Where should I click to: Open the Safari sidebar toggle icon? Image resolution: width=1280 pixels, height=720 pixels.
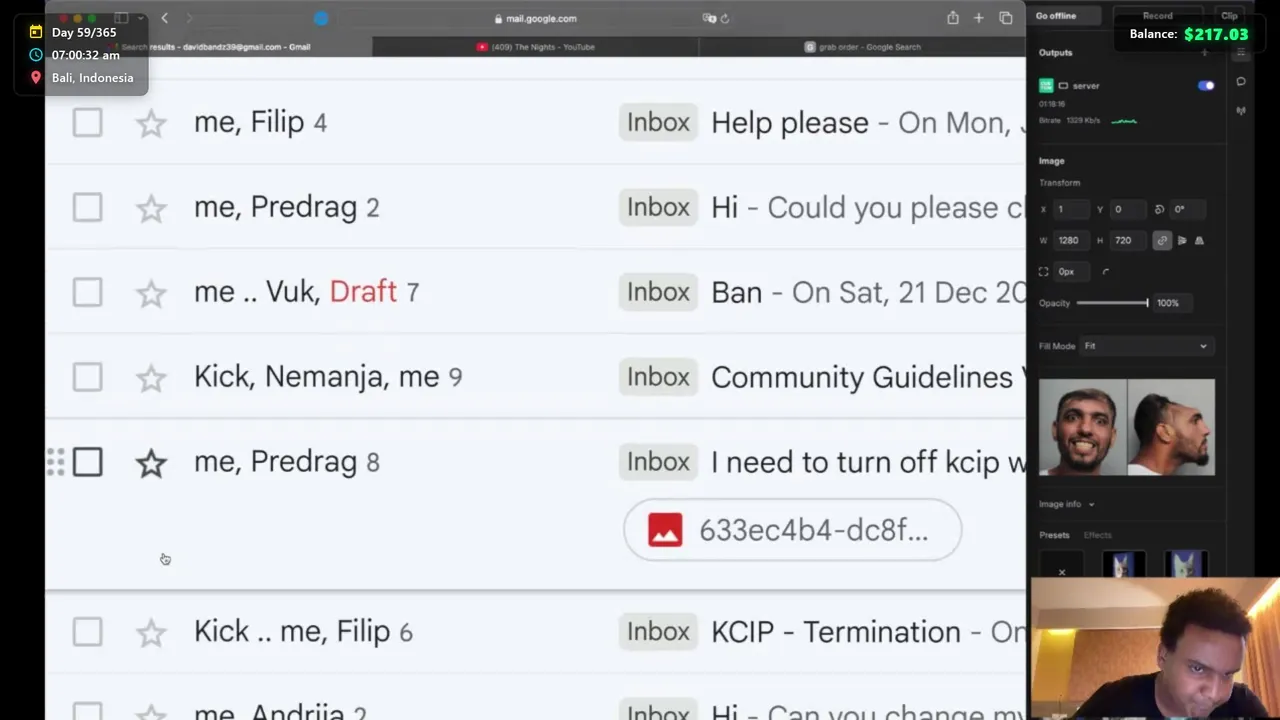tap(121, 18)
